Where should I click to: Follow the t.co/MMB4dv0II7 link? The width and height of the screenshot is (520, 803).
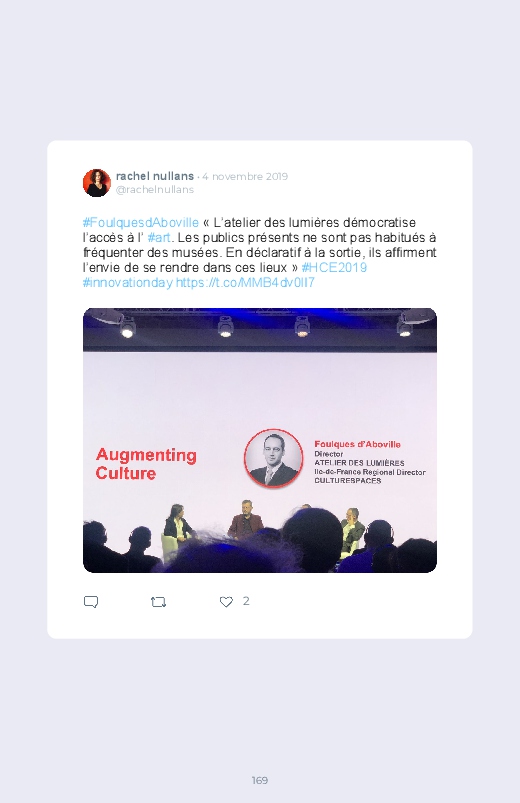pyautogui.click(x=245, y=283)
